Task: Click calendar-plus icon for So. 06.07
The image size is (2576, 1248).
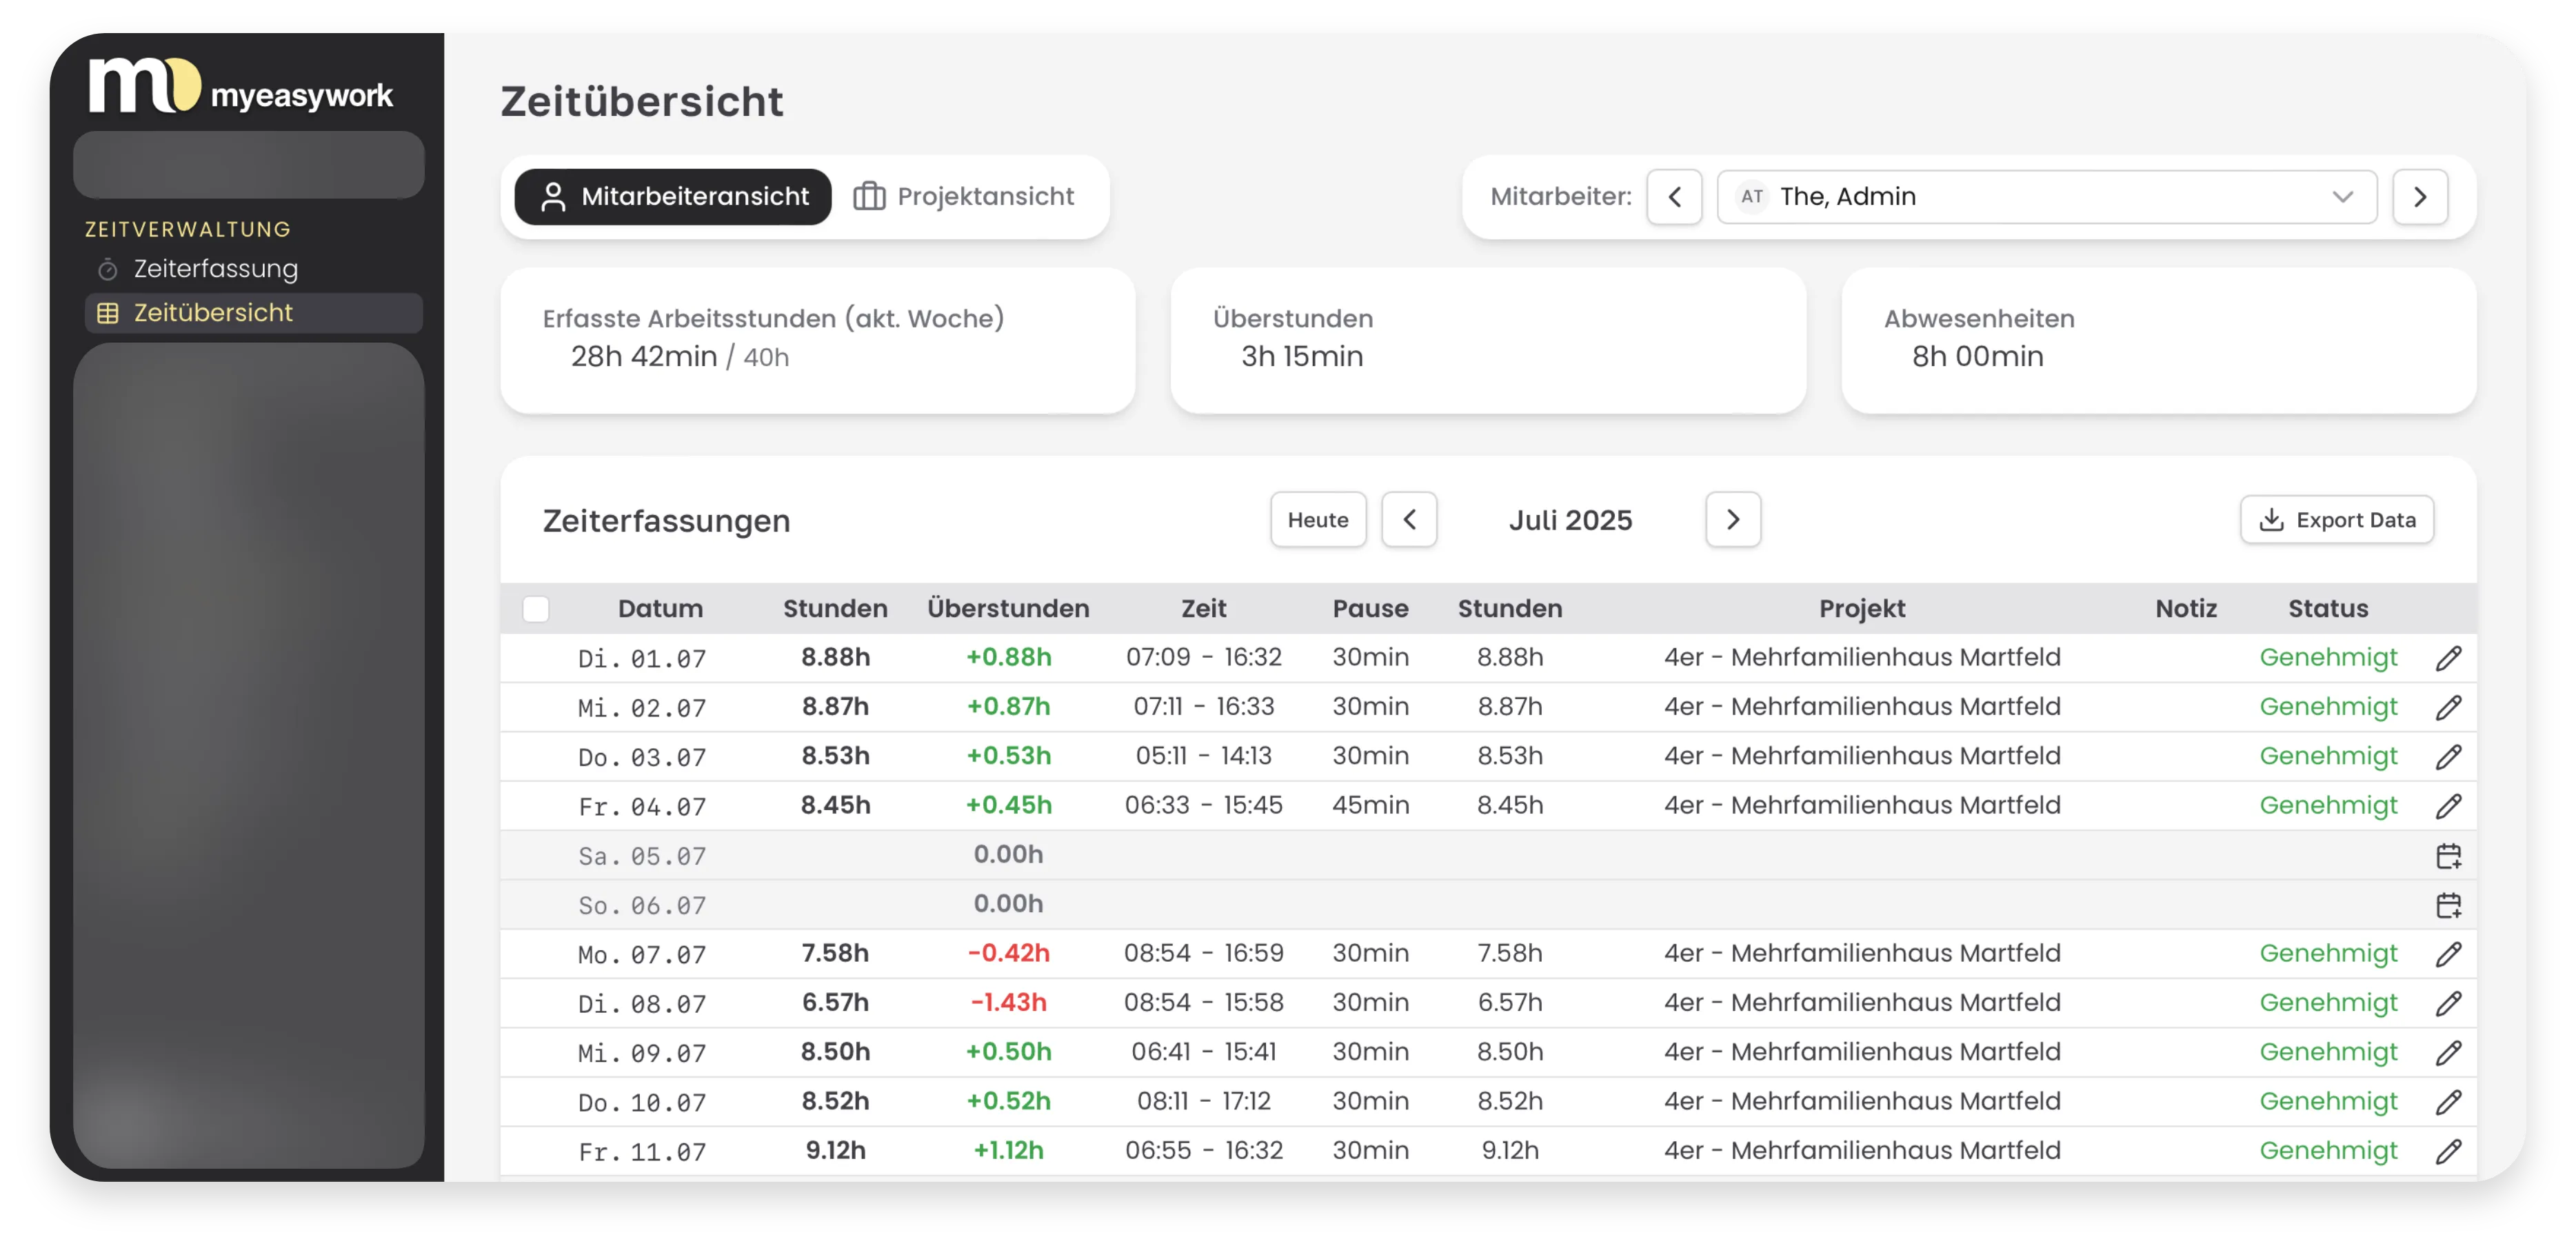Action: [x=2448, y=905]
